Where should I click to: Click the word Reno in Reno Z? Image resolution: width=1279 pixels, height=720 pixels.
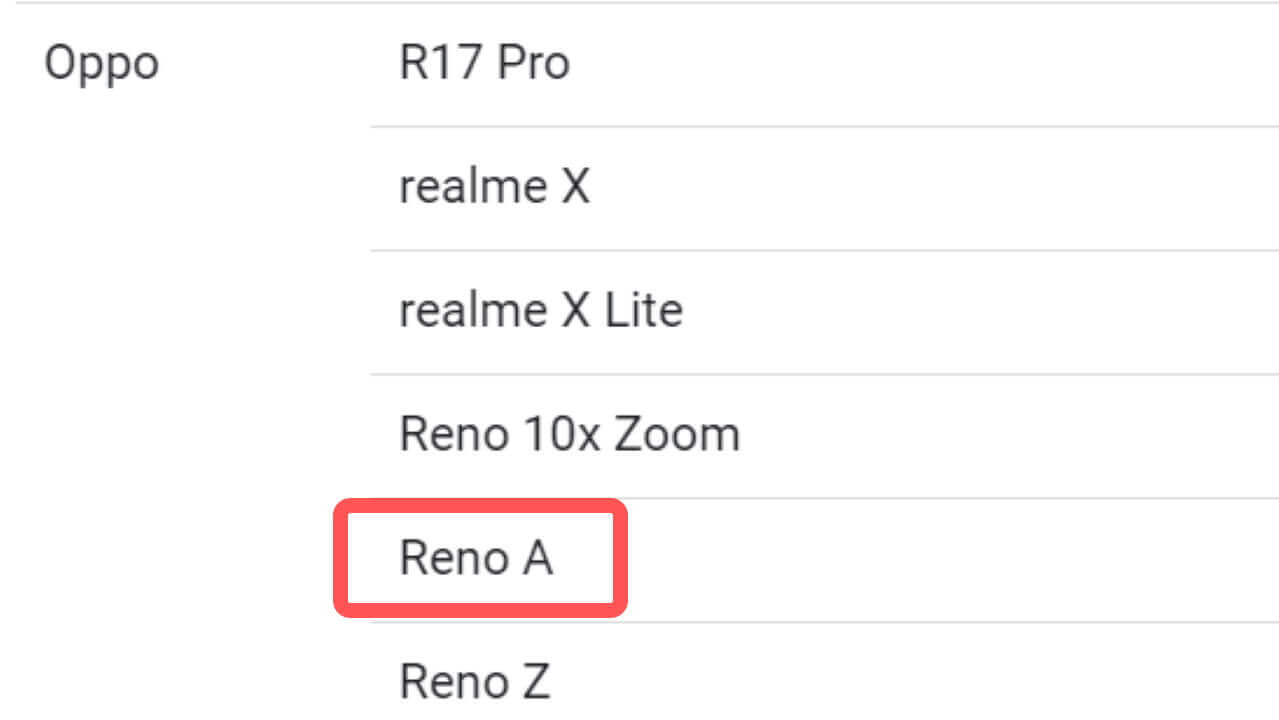(454, 682)
